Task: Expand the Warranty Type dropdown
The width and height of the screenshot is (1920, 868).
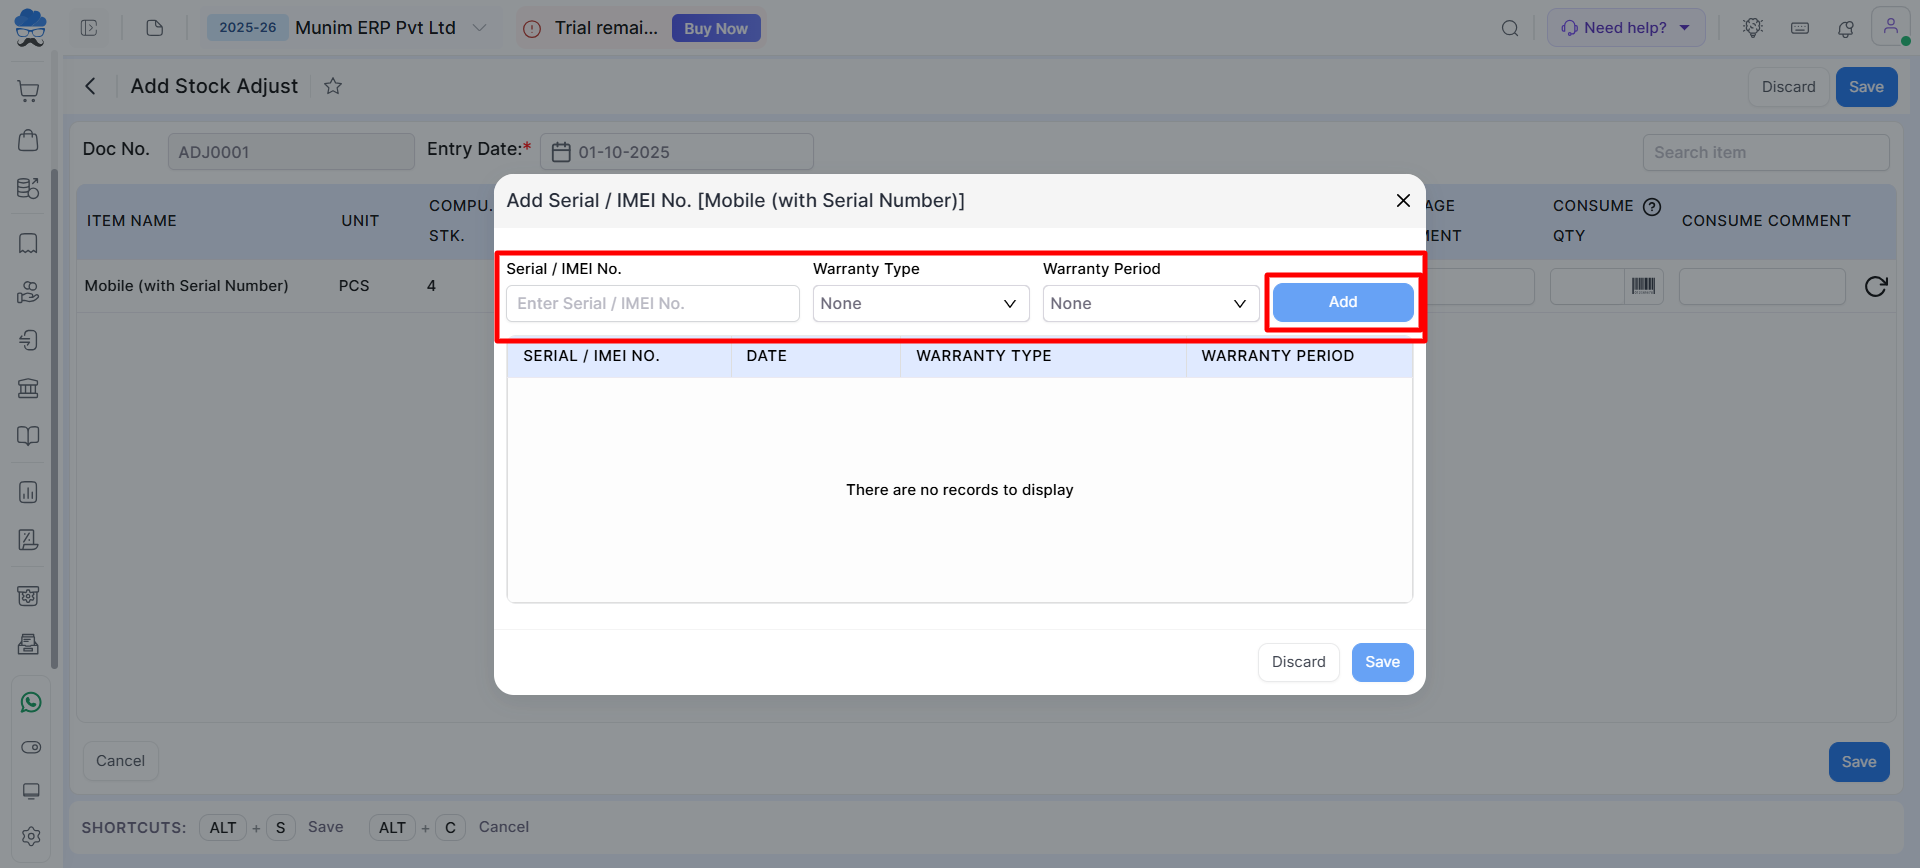Action: [920, 304]
